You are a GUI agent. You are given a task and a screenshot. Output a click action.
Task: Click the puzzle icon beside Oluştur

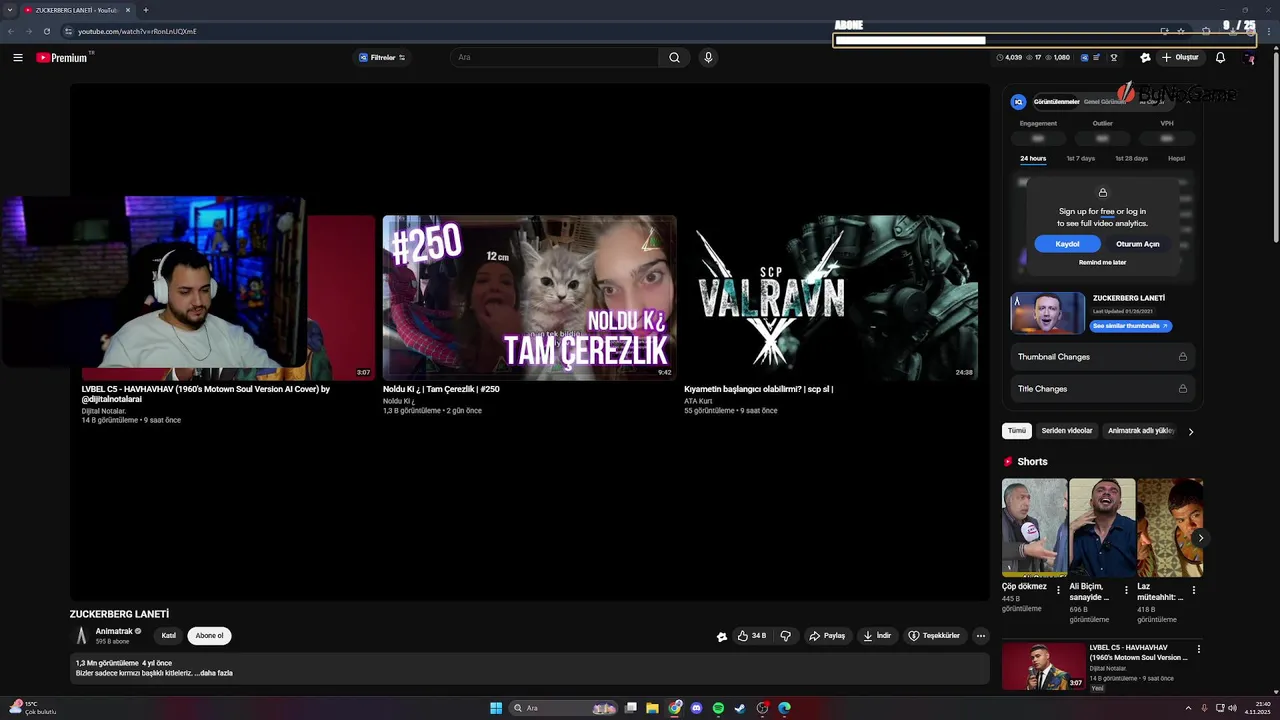(x=1145, y=58)
